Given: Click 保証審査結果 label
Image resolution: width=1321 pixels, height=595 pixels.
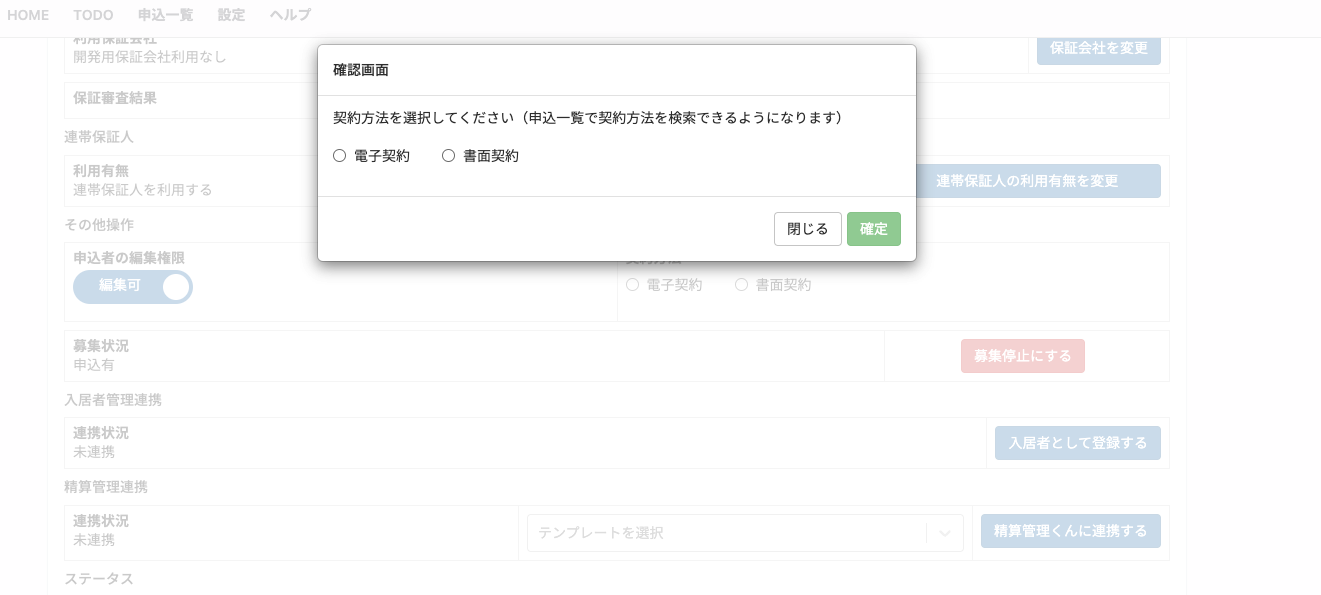Looking at the screenshot, I should click(x=115, y=98).
